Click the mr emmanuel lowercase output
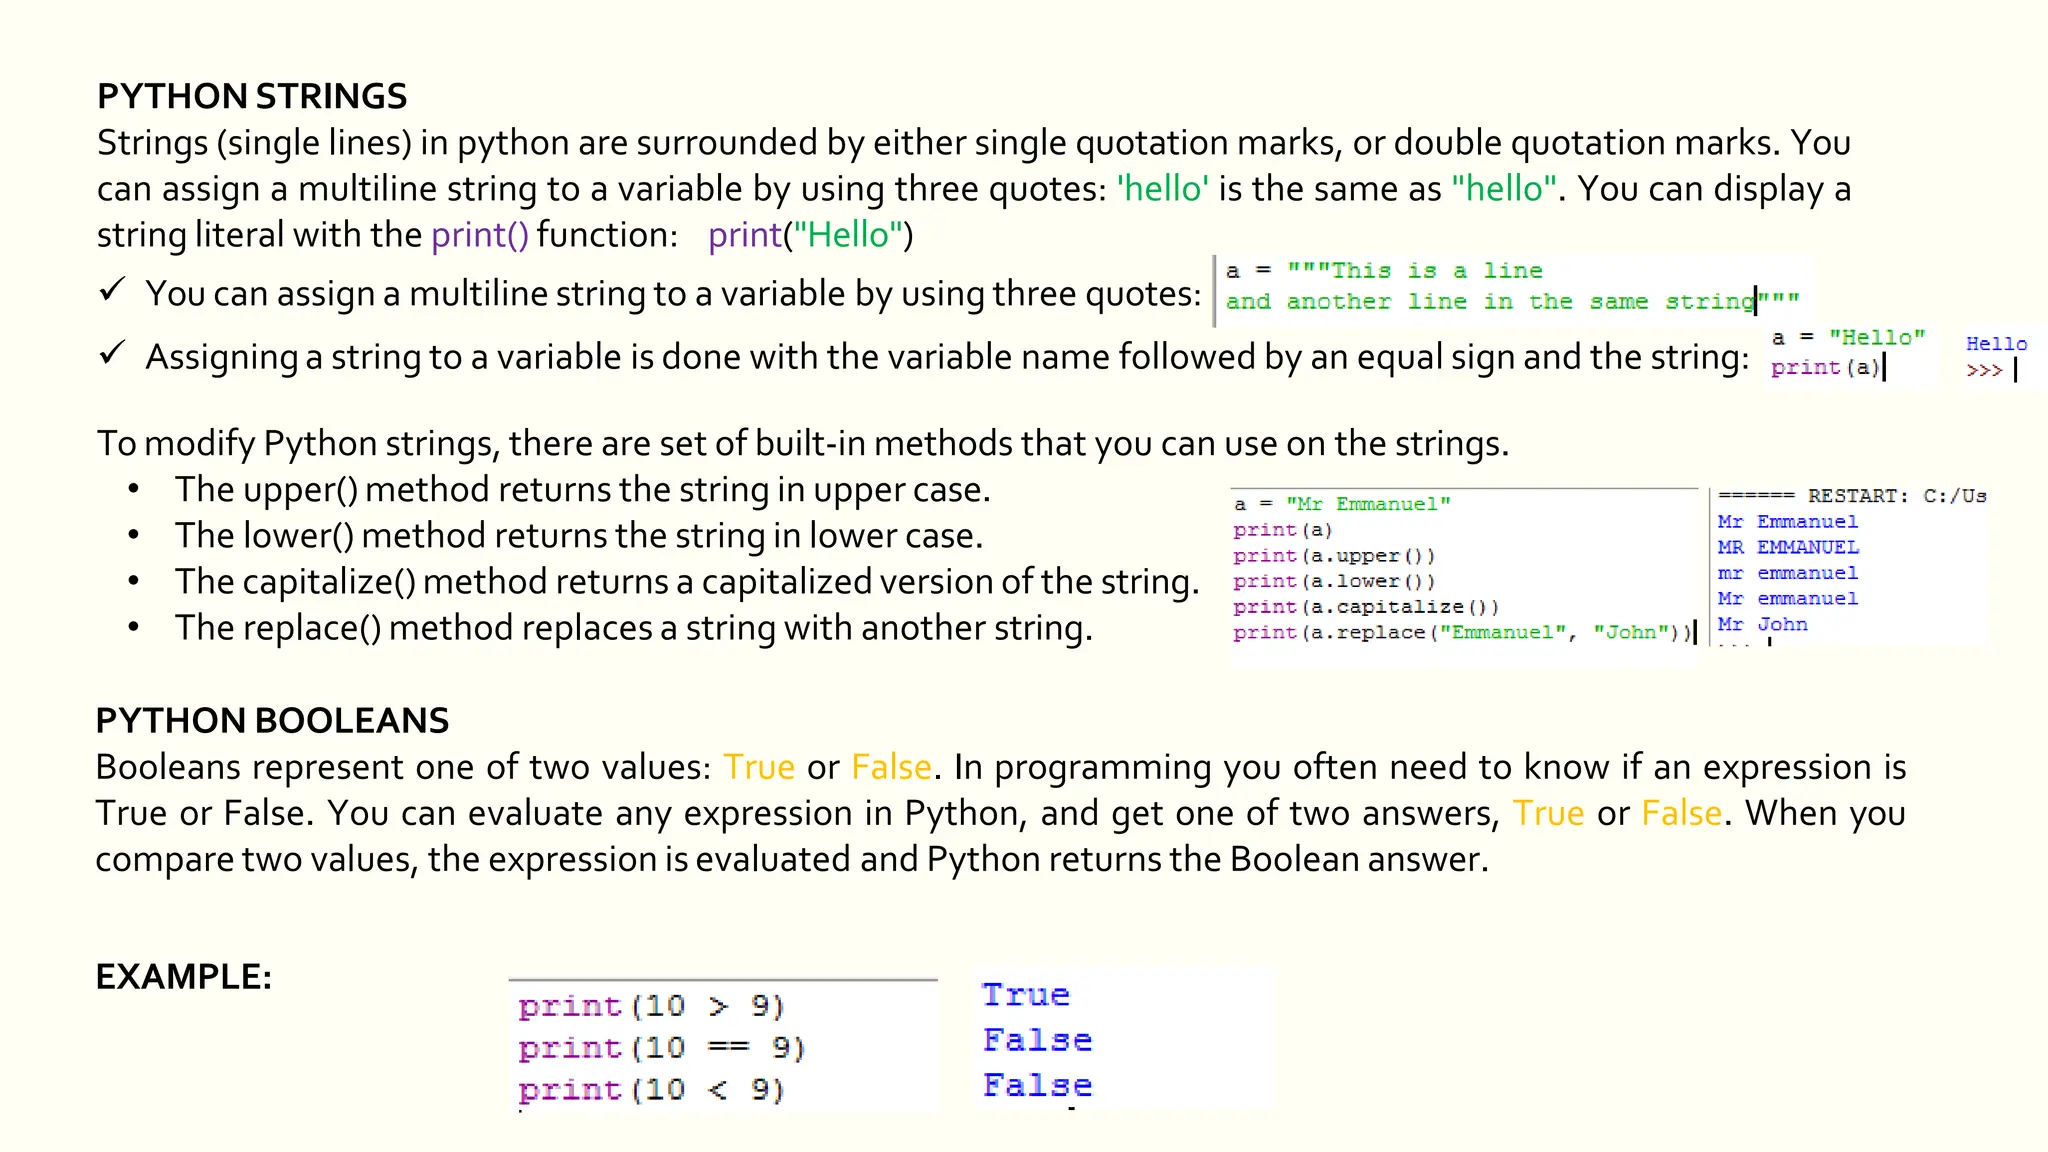This screenshot has height=1152, width=2048. [1788, 573]
